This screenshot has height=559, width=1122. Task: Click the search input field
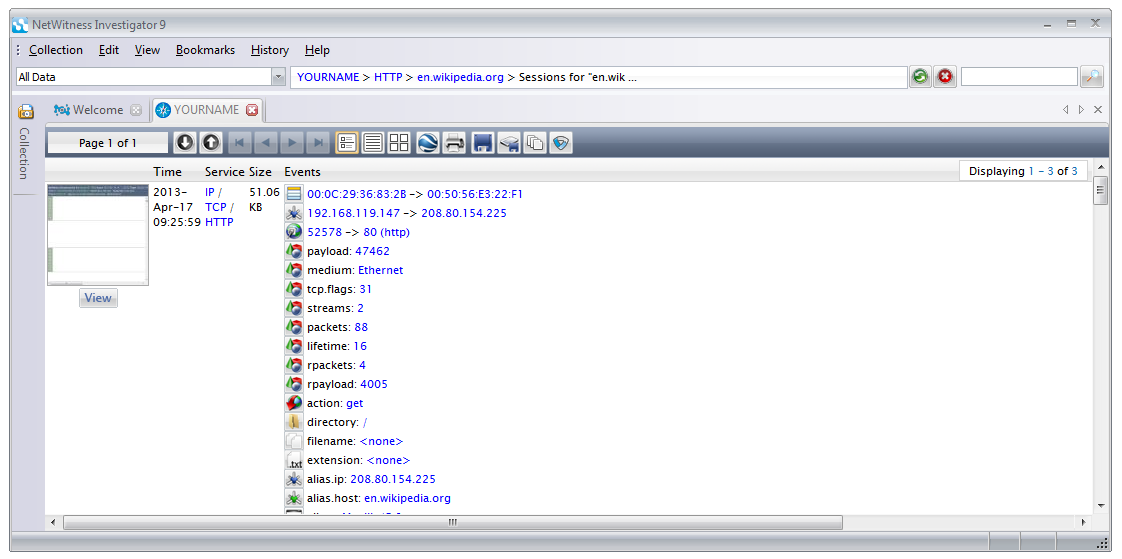pos(1019,77)
